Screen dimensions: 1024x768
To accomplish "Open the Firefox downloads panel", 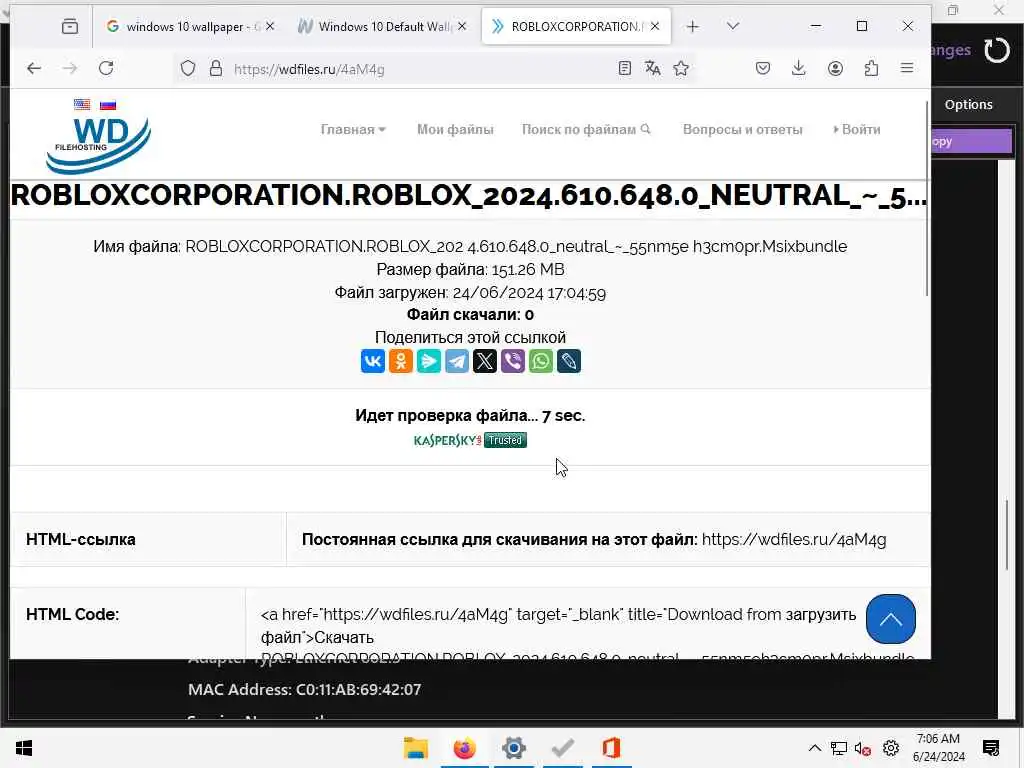I will [799, 68].
